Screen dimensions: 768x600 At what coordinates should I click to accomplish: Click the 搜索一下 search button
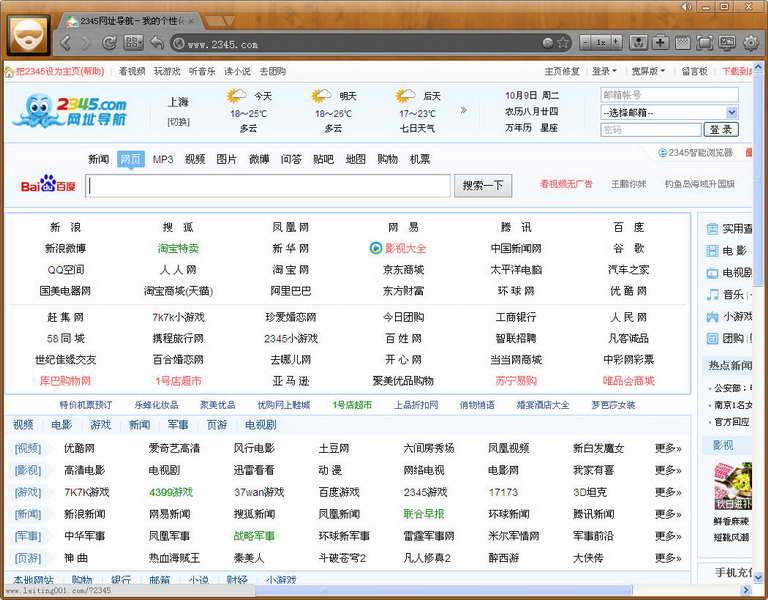point(483,186)
